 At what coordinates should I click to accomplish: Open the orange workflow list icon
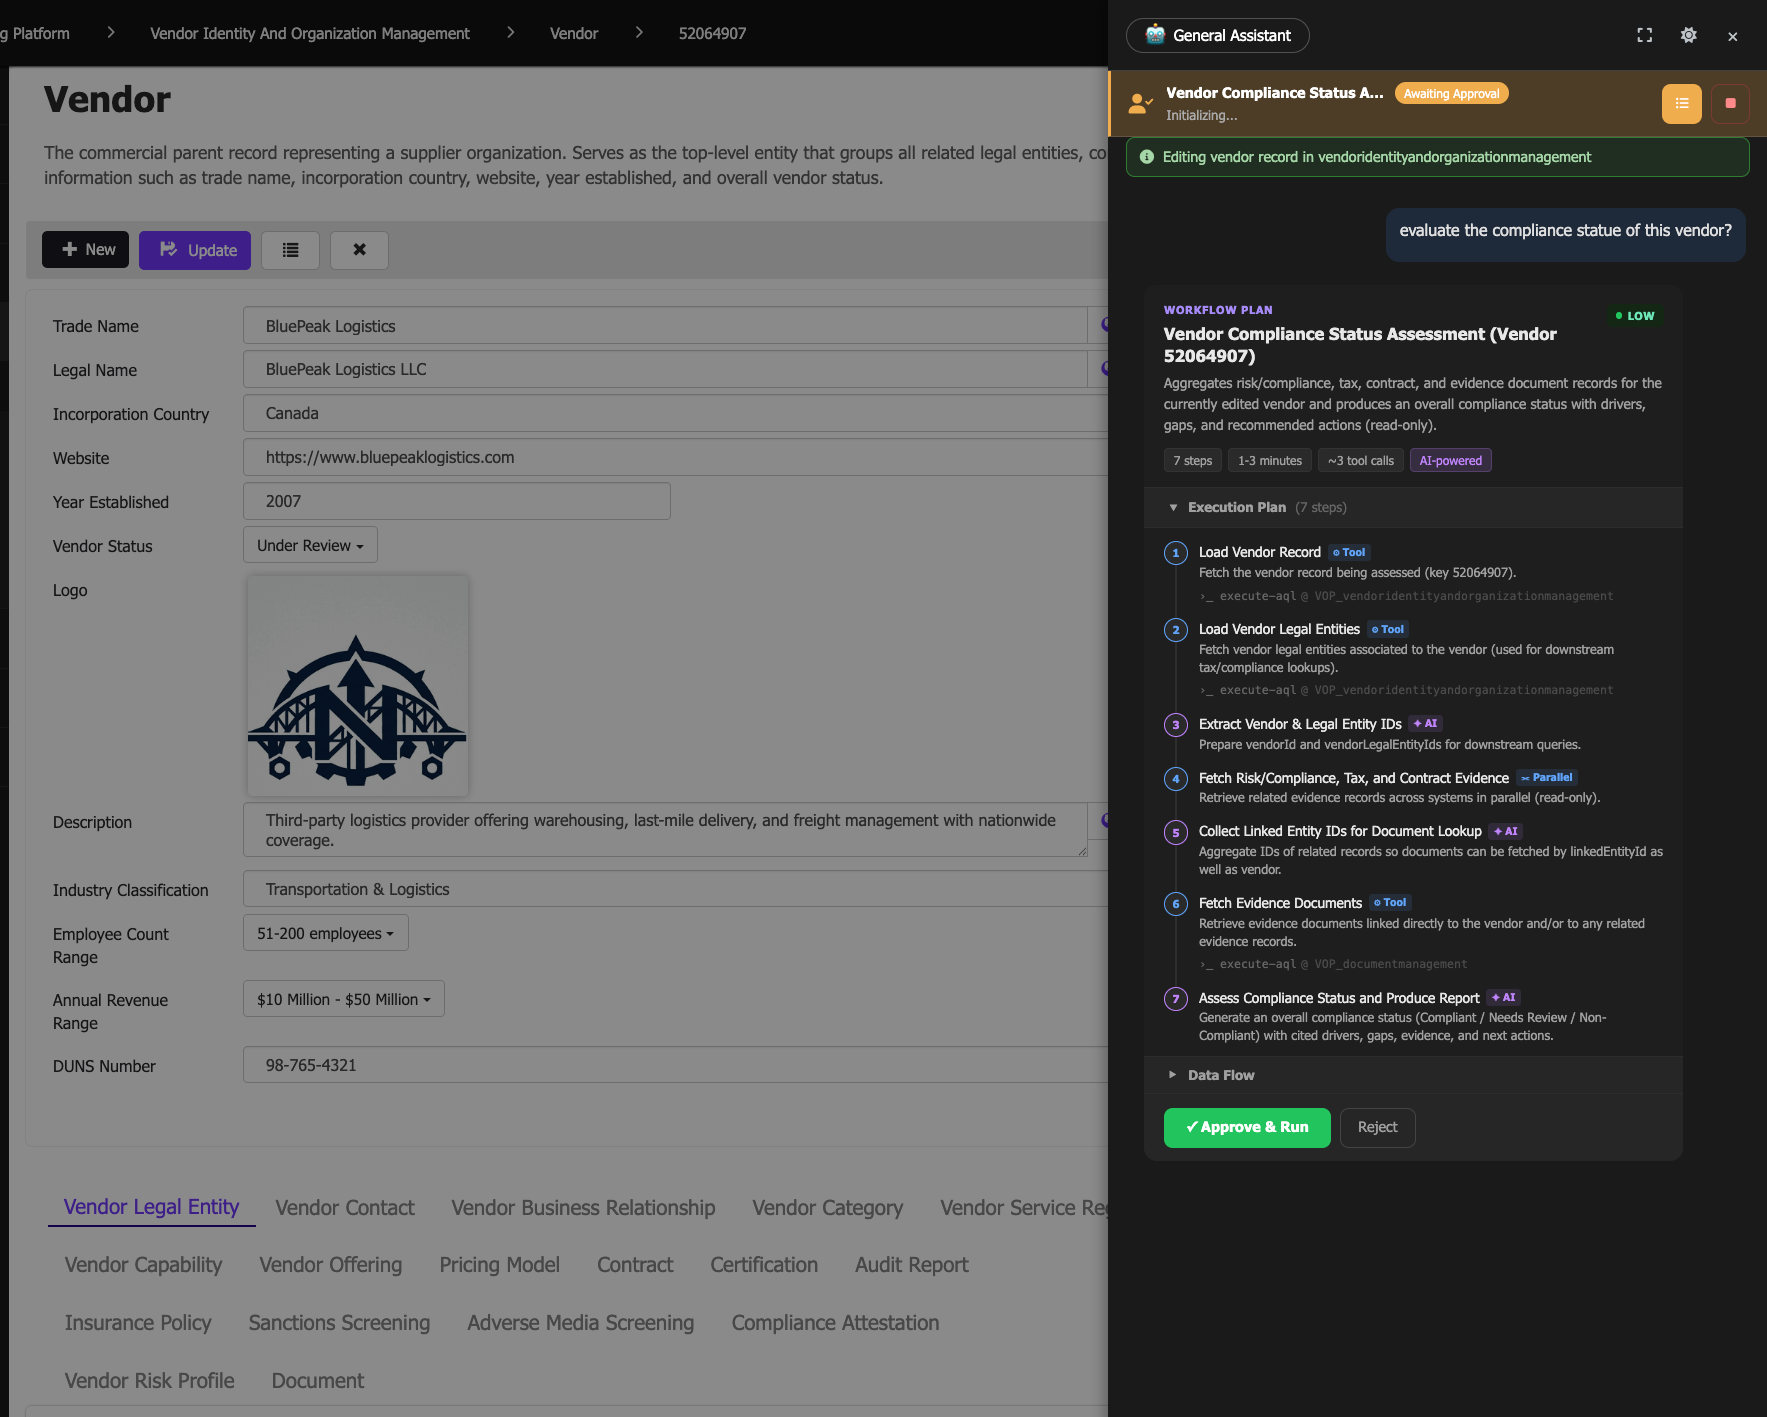(1681, 104)
